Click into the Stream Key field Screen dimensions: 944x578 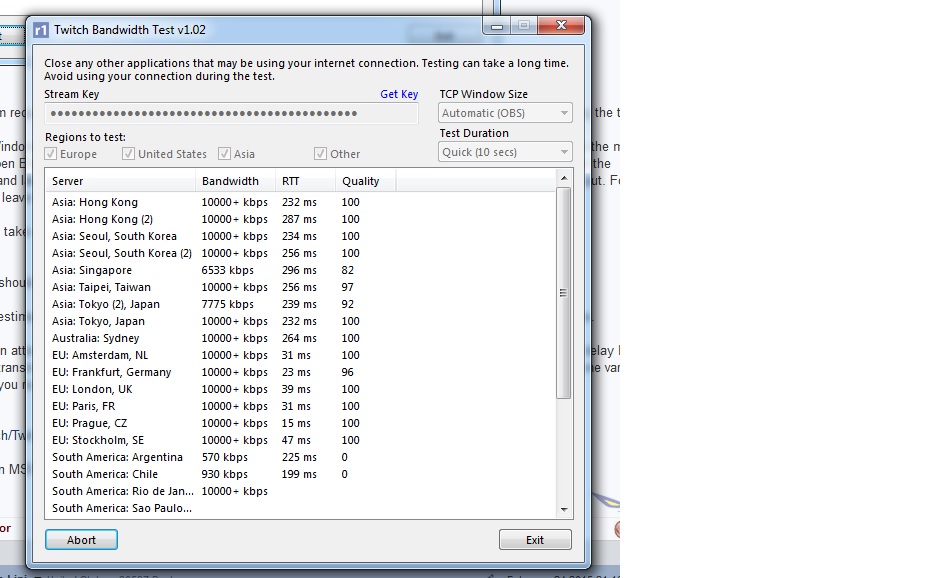[231, 113]
